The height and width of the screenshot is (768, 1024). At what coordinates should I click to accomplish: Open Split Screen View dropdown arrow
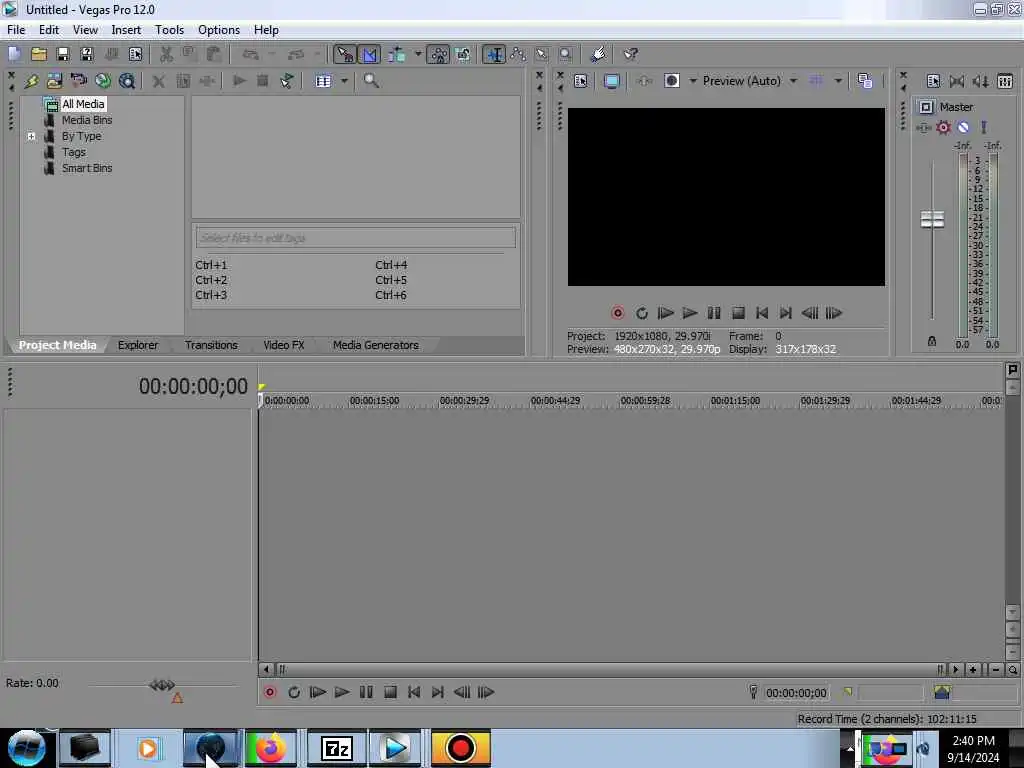click(693, 81)
